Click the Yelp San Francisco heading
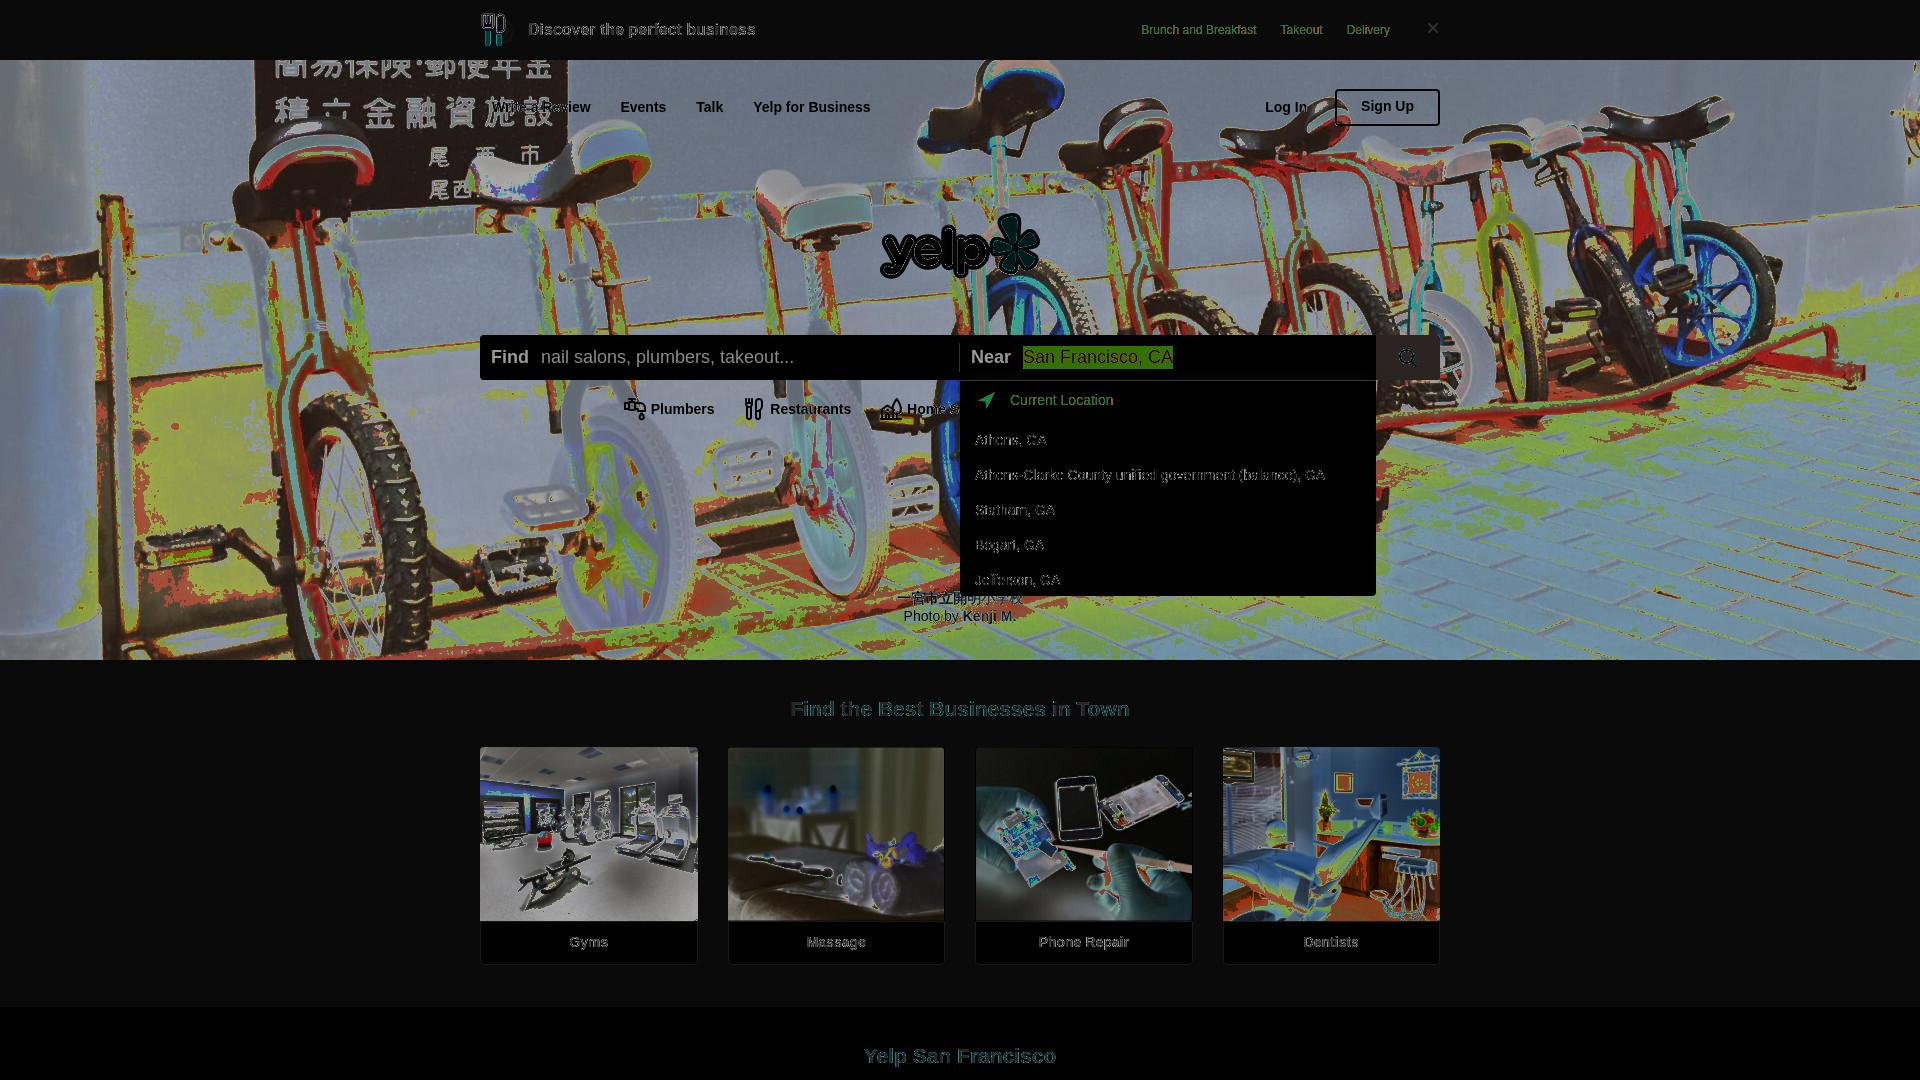 pyautogui.click(x=960, y=1056)
